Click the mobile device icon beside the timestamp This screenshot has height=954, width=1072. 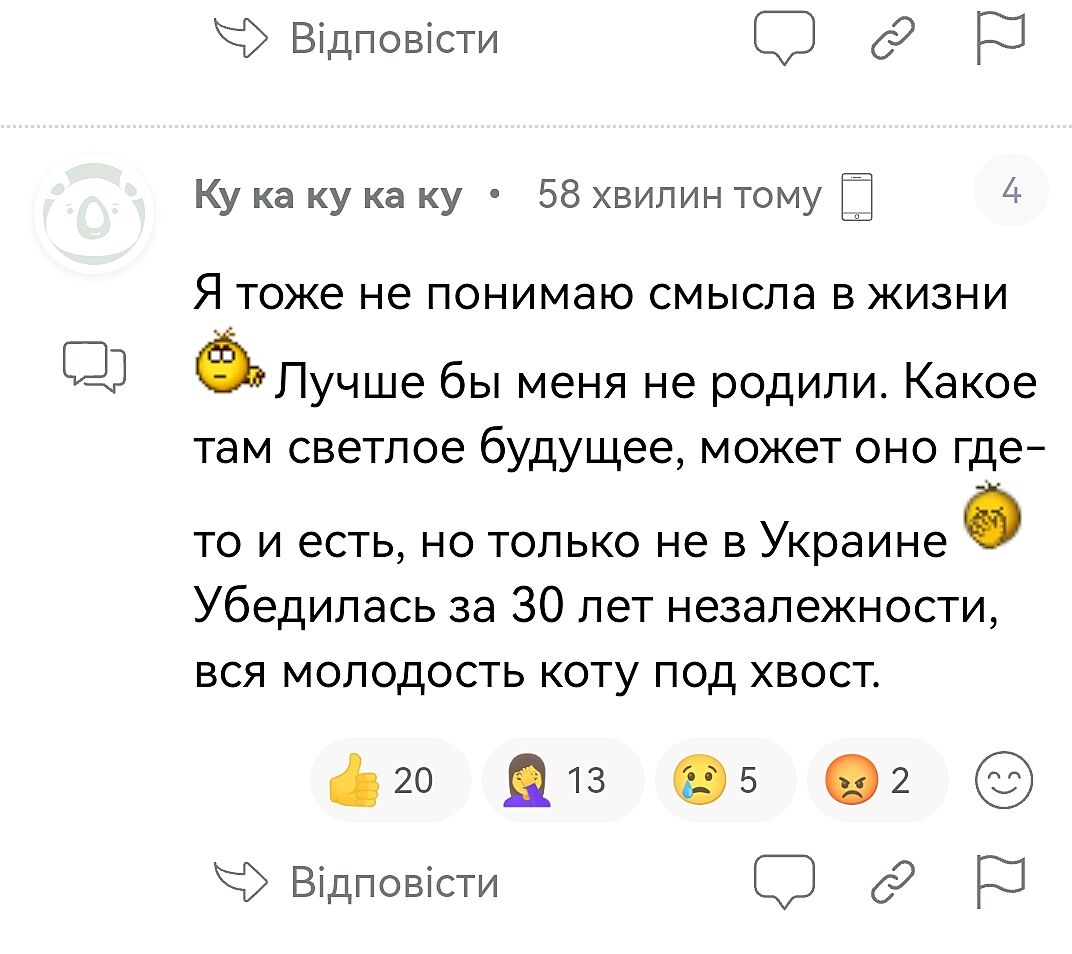(x=857, y=198)
